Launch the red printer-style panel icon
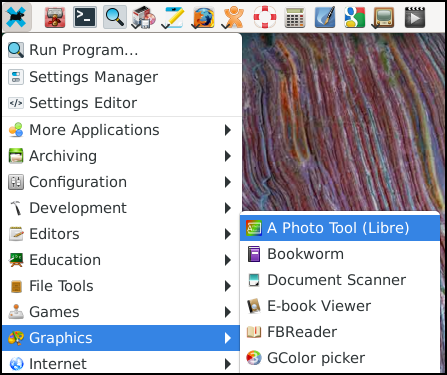Screen dimensions: 447x375 [x=55, y=17]
